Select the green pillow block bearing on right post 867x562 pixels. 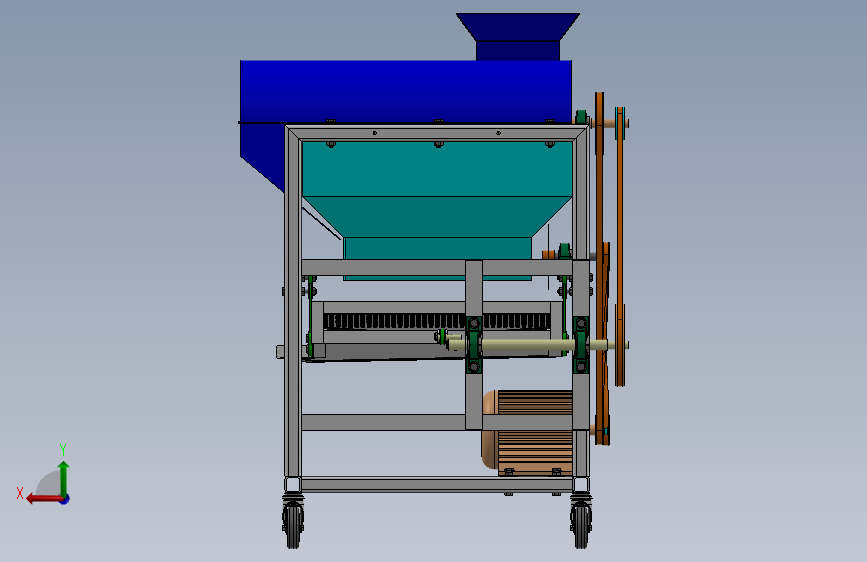(581, 344)
